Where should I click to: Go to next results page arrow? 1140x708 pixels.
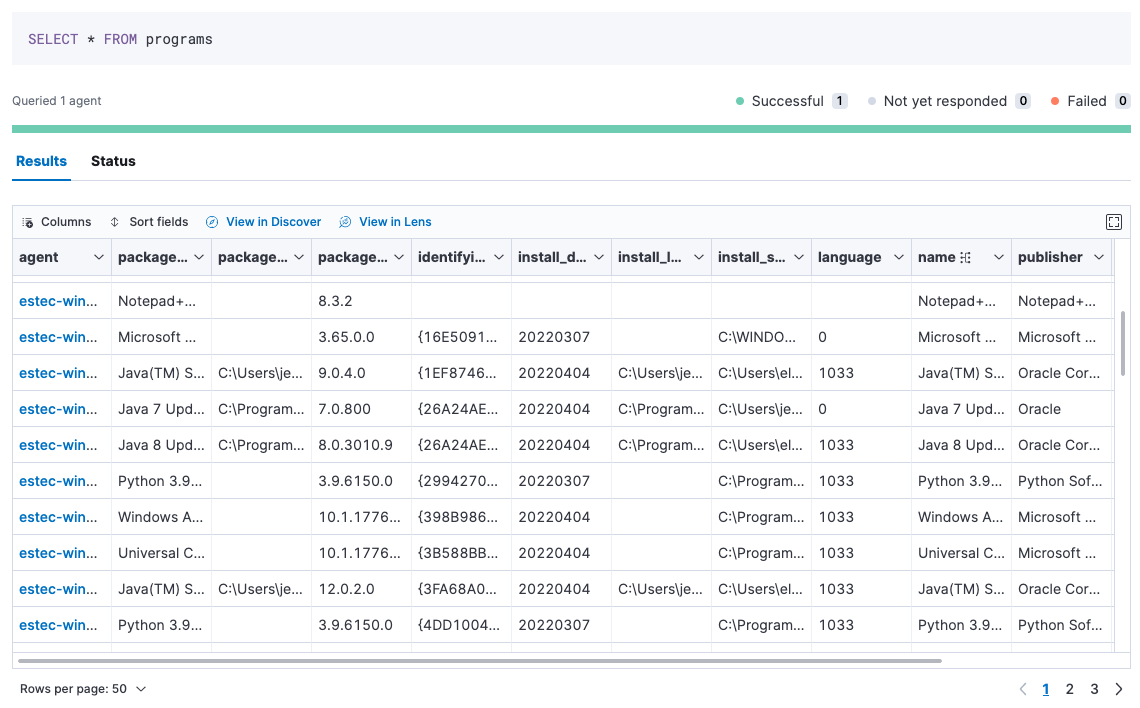1119,689
